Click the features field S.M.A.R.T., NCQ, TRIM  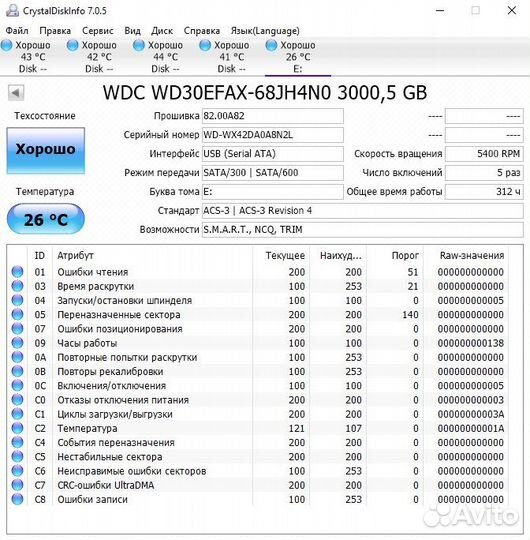coord(362,230)
